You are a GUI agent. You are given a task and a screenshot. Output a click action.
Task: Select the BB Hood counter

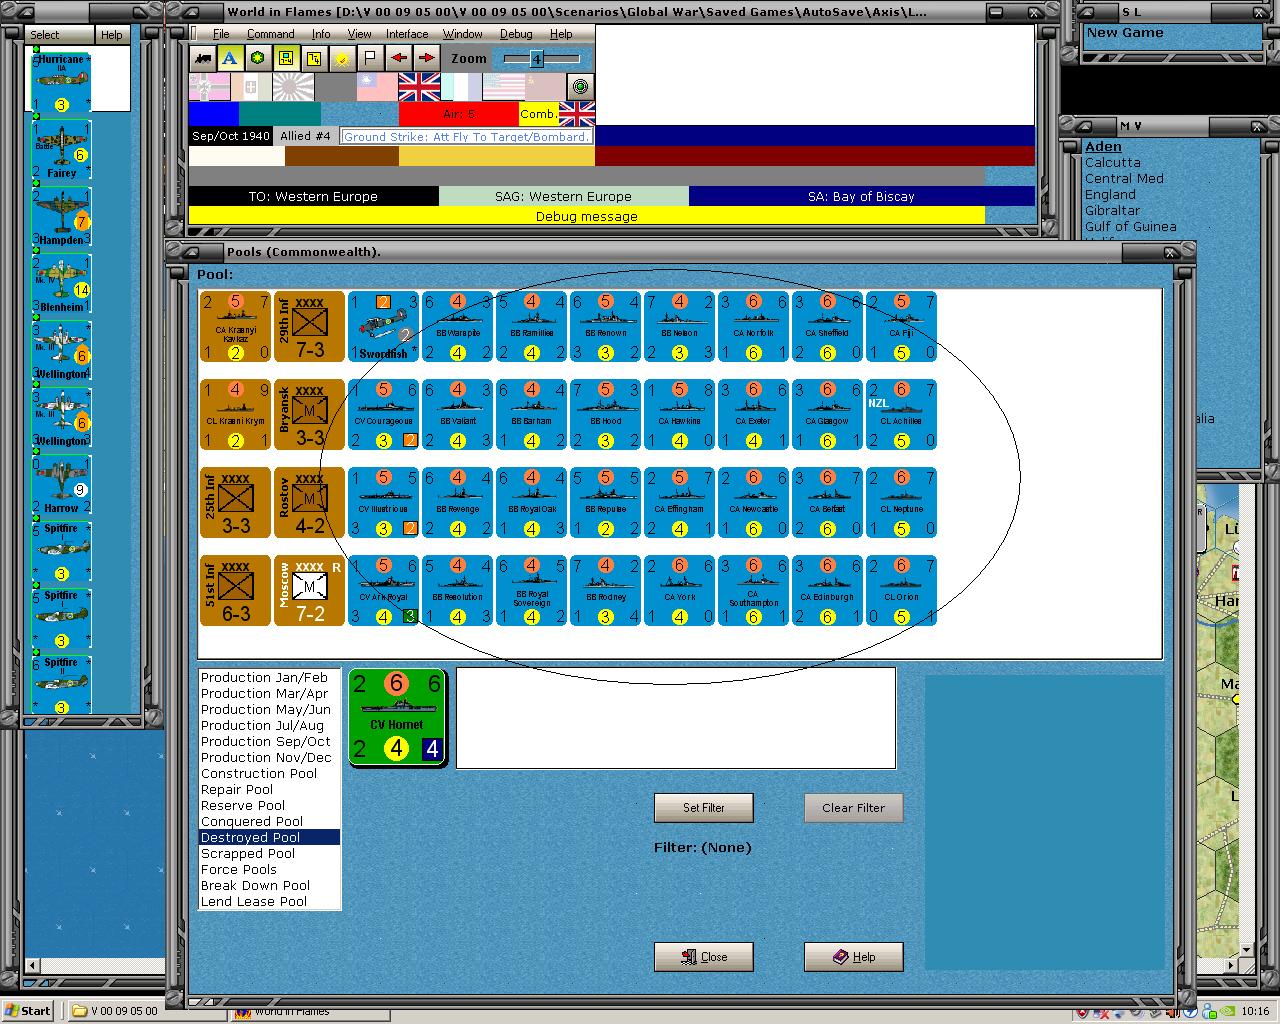pyautogui.click(x=606, y=414)
